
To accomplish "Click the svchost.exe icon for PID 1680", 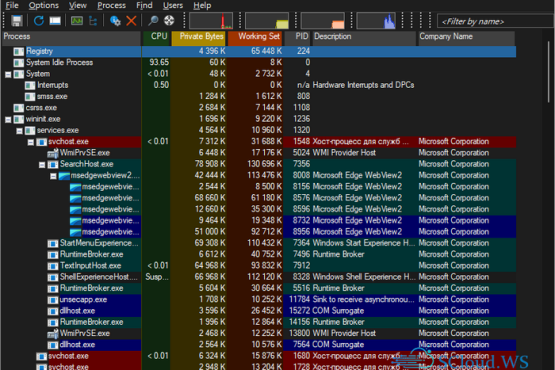I will [x=41, y=356].
